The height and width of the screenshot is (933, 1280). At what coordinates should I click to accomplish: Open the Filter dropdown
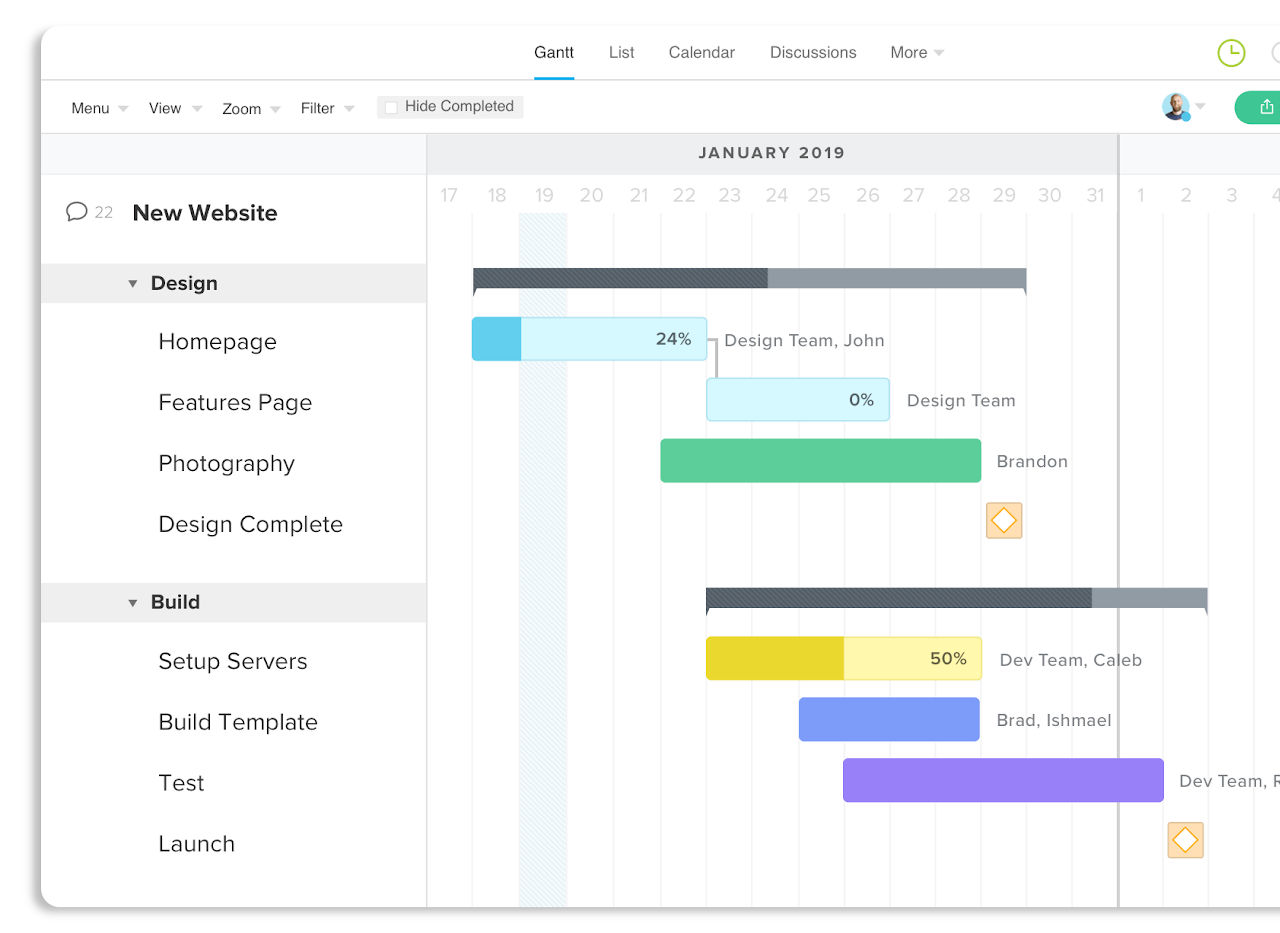click(x=327, y=108)
